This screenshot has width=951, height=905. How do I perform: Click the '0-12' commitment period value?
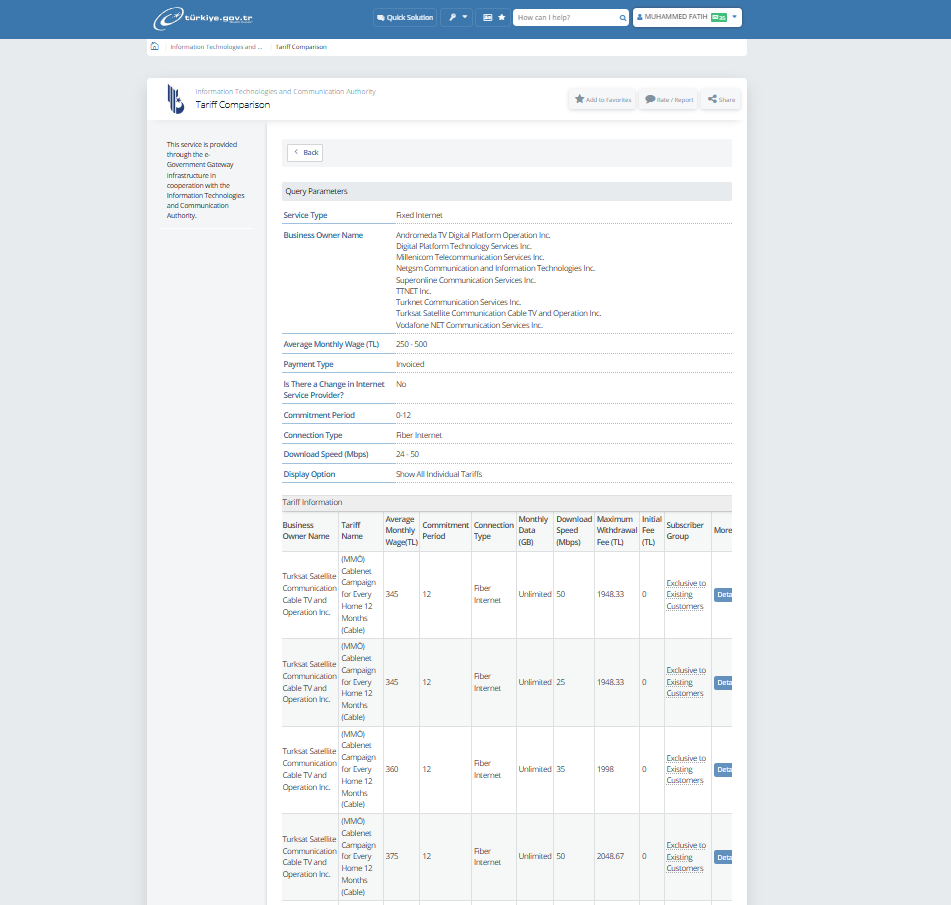[403, 415]
